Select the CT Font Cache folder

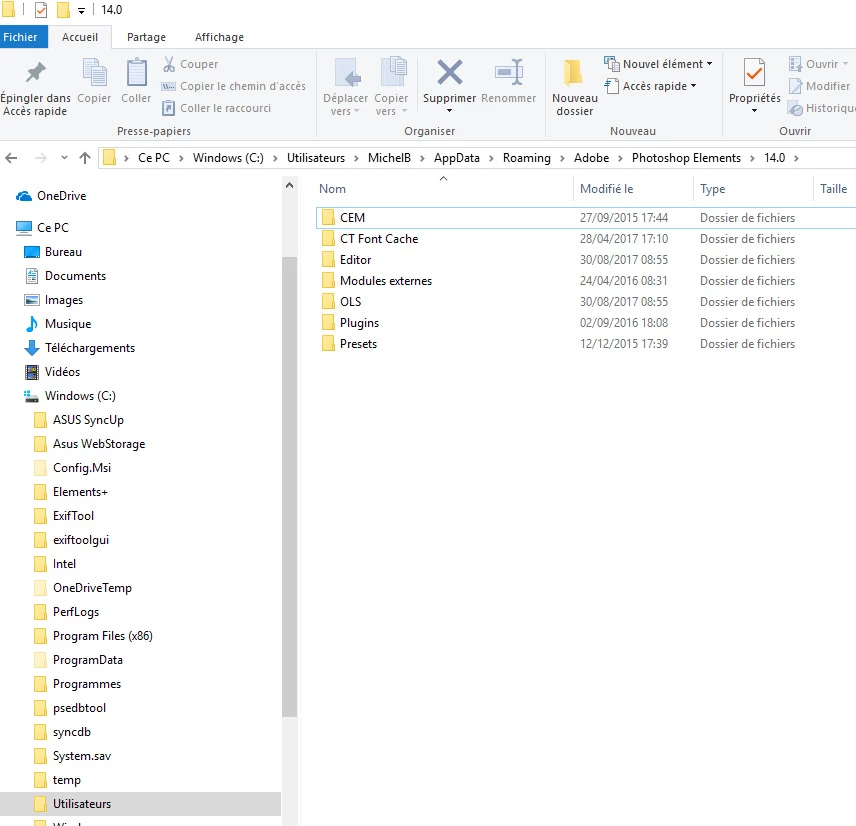coord(586,239)
